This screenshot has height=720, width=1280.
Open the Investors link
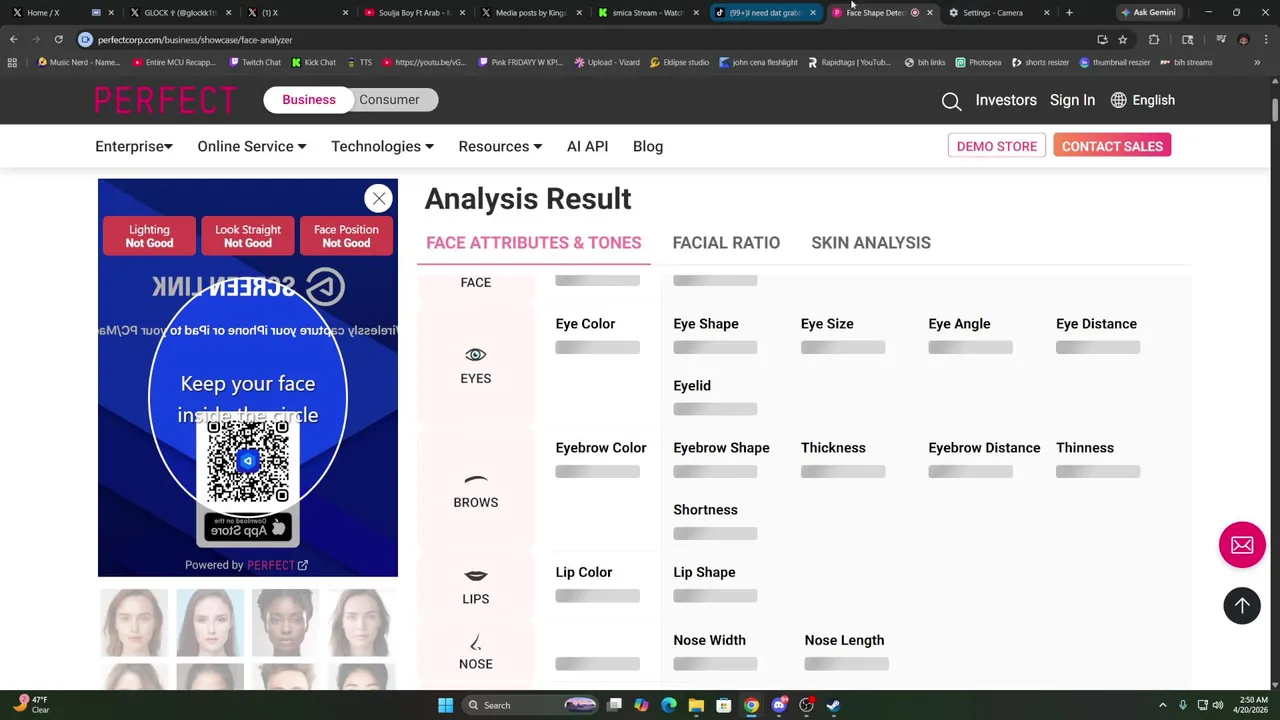(x=1006, y=100)
